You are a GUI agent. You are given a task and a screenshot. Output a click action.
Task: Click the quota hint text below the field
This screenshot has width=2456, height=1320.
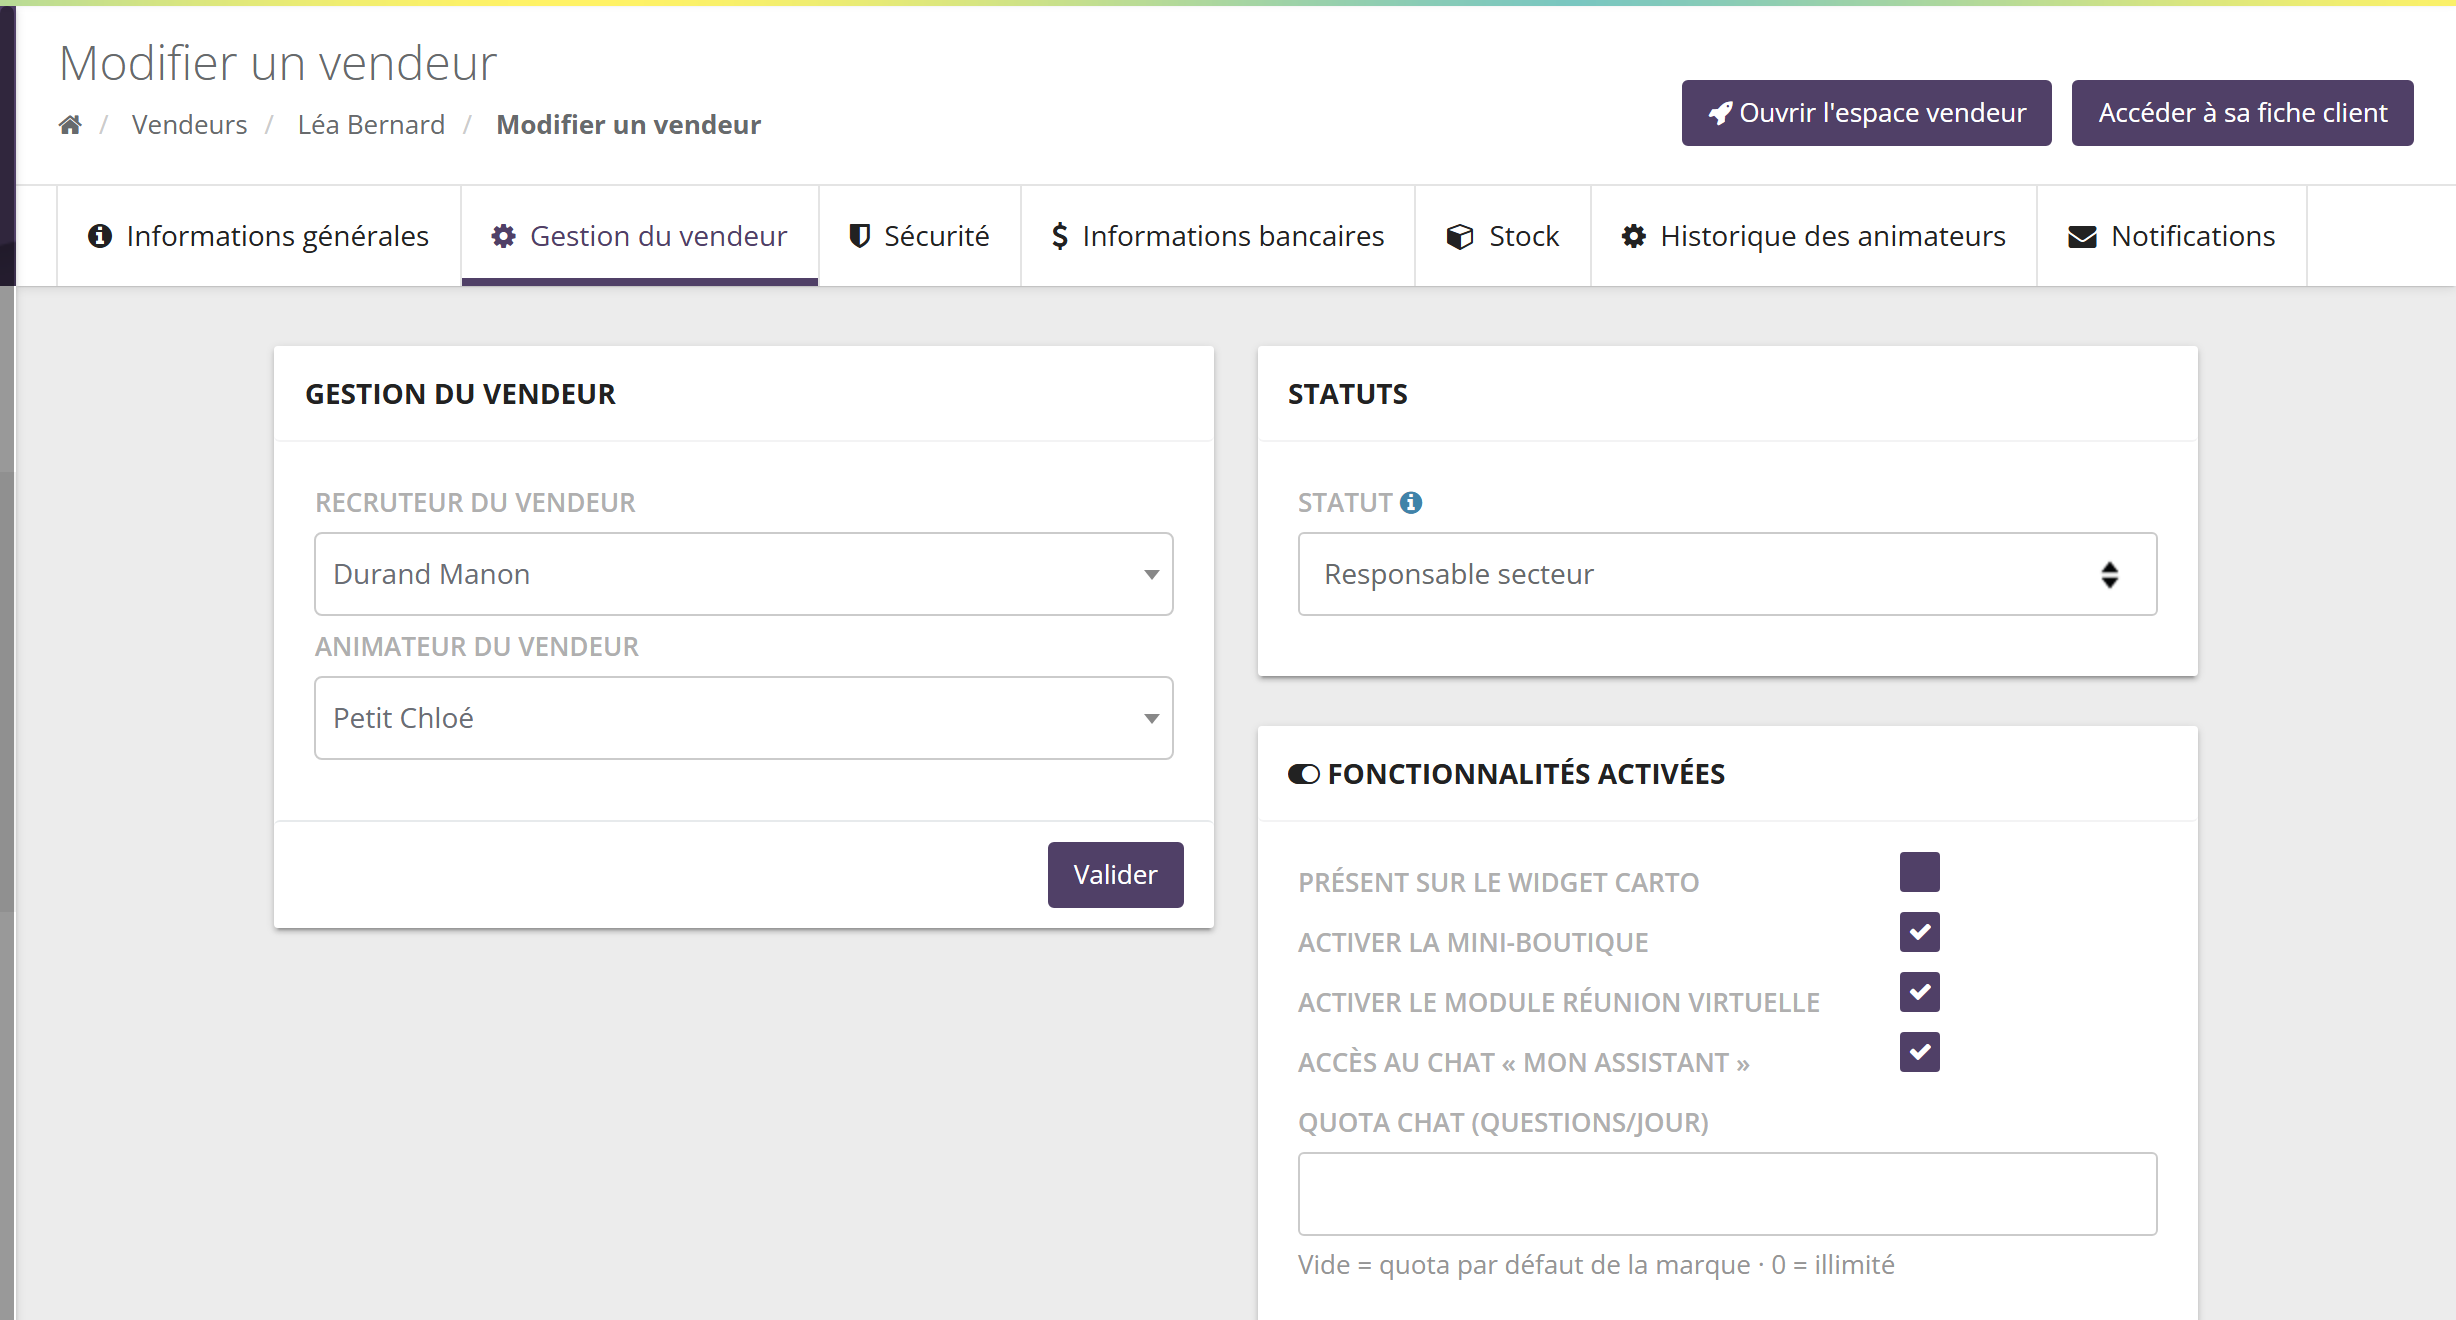[x=1596, y=1265]
